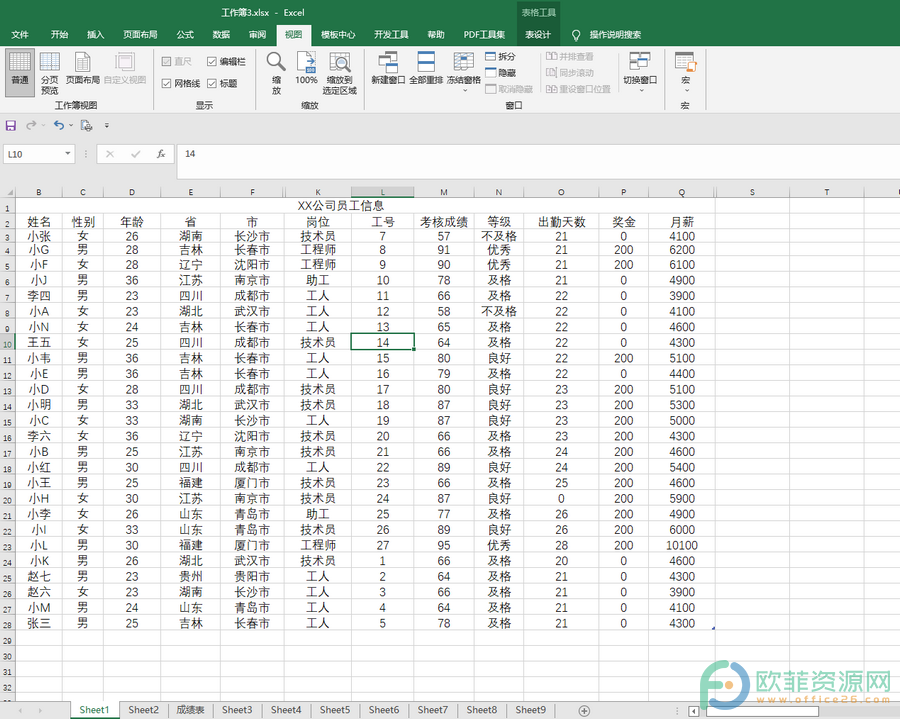
Task: Open a New Window (新建窗口)
Action: click(388, 68)
